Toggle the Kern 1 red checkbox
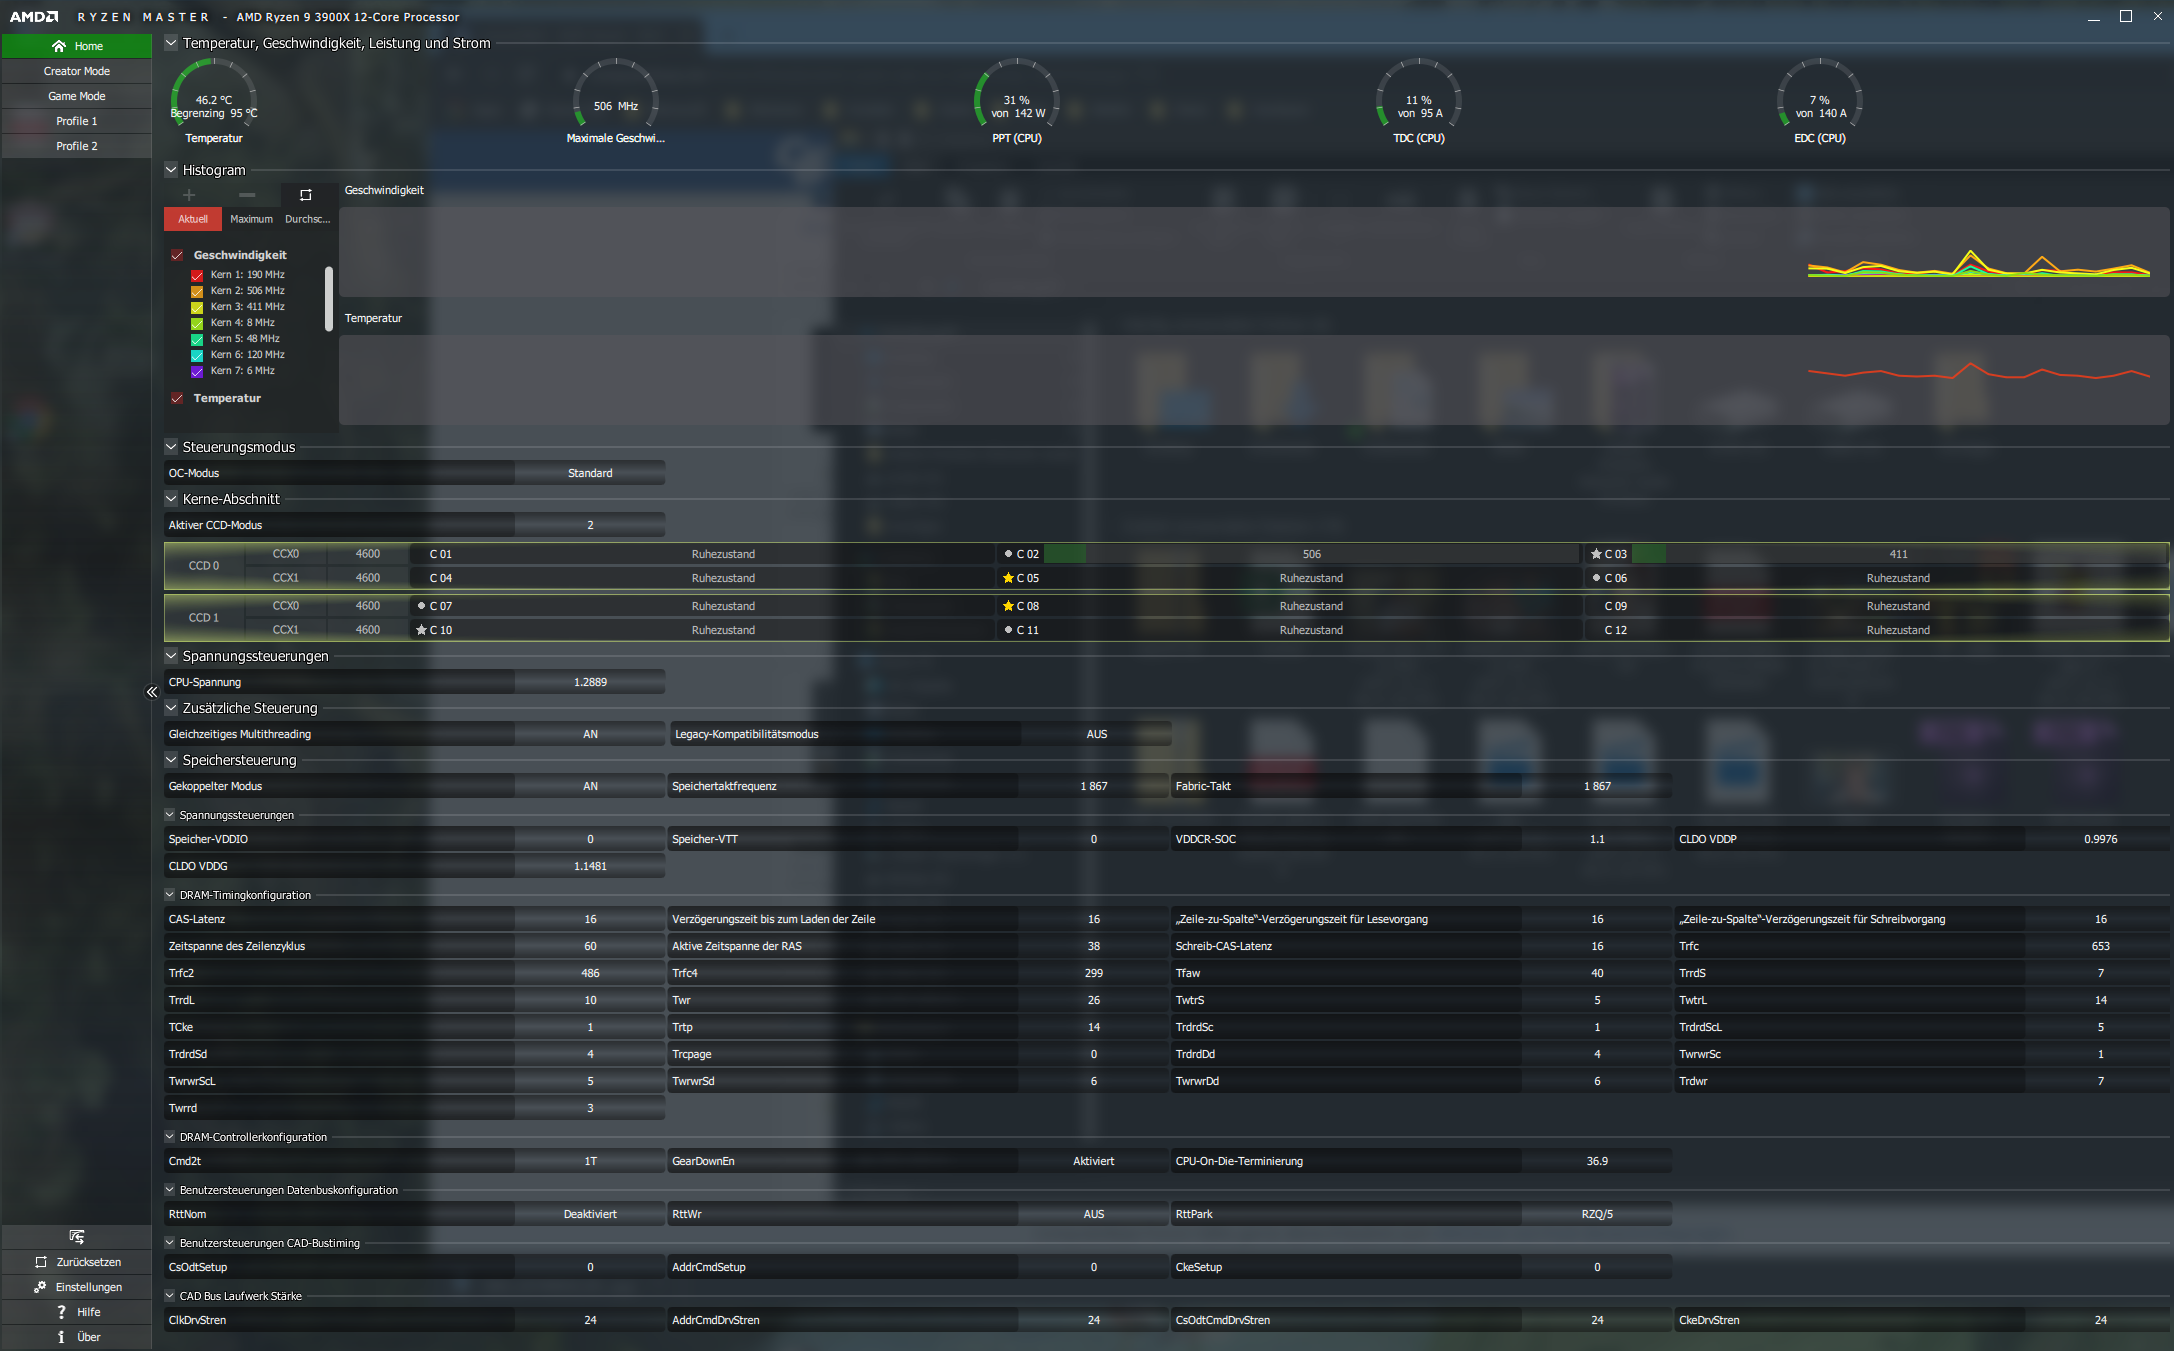 click(197, 275)
